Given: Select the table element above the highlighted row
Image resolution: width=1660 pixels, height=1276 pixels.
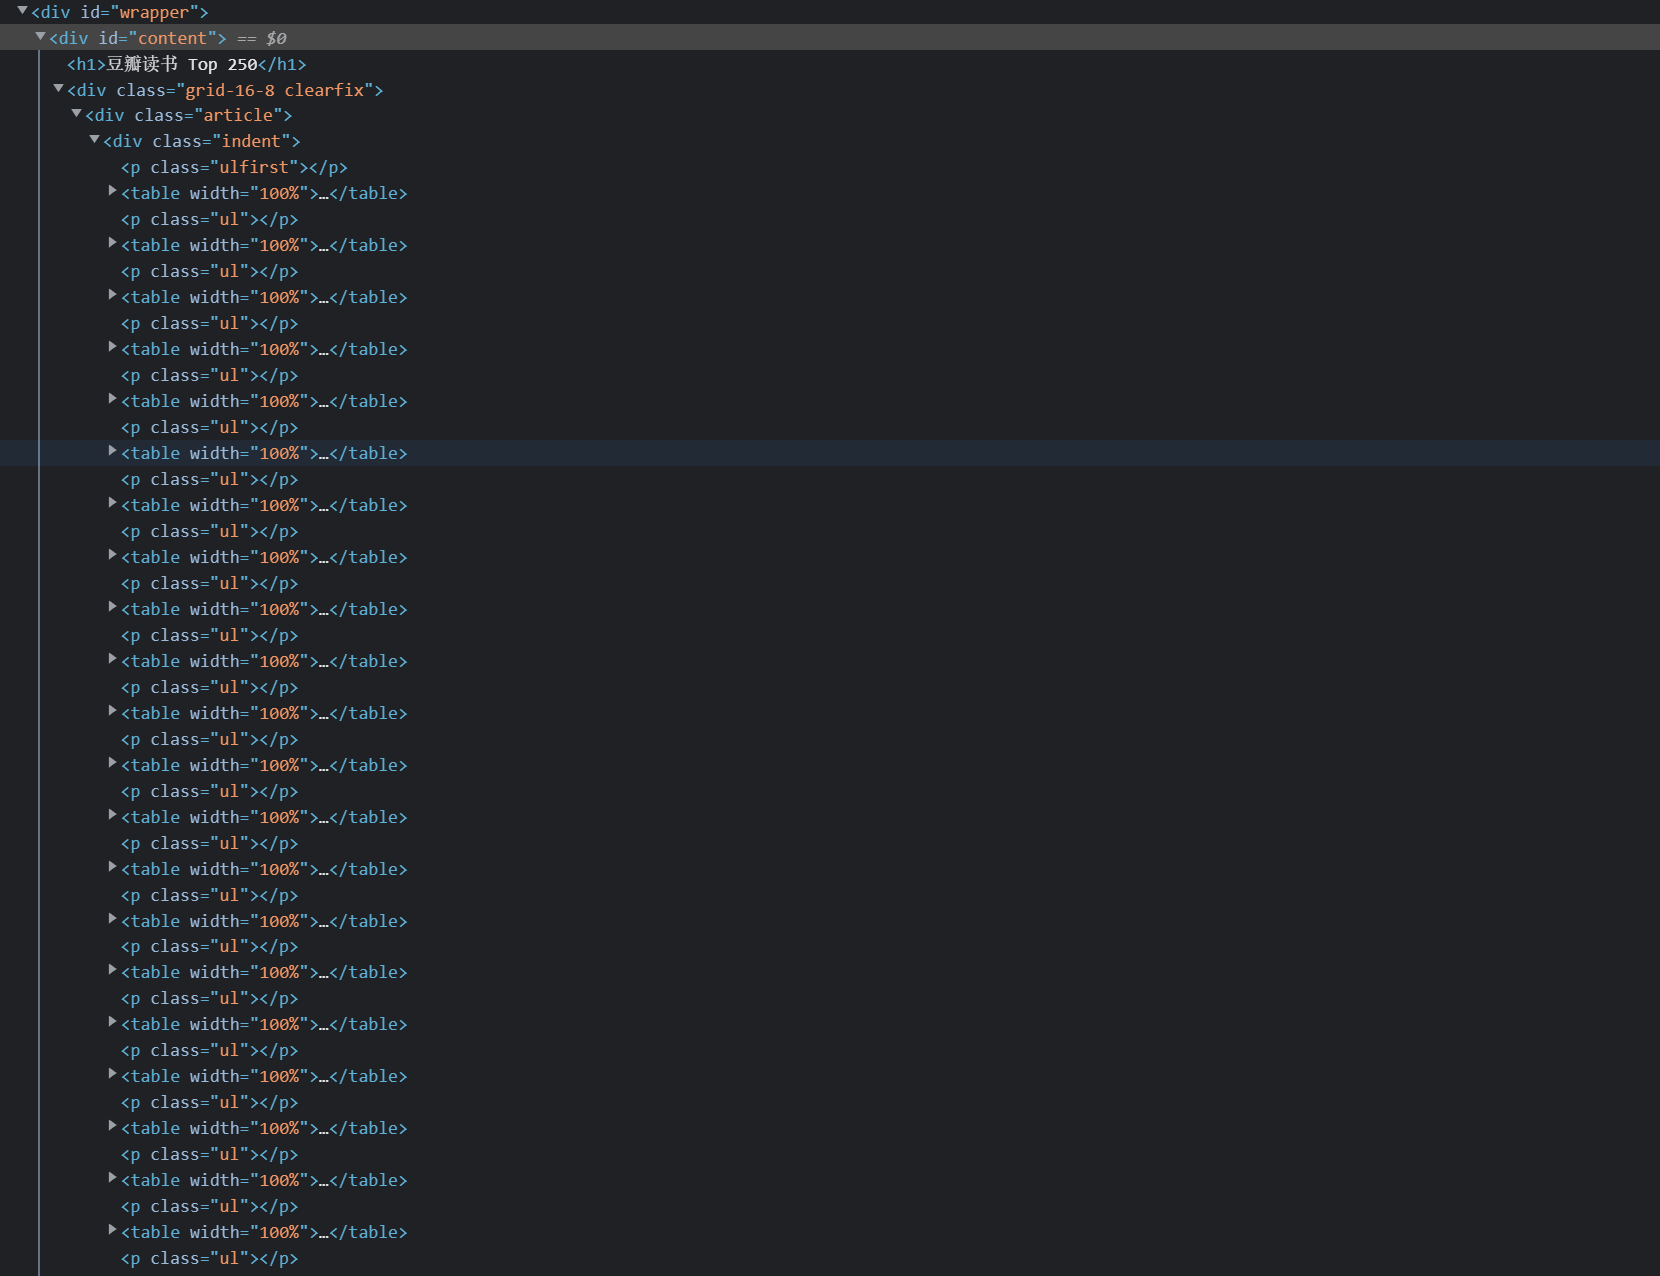Looking at the screenshot, I should pos(263,401).
